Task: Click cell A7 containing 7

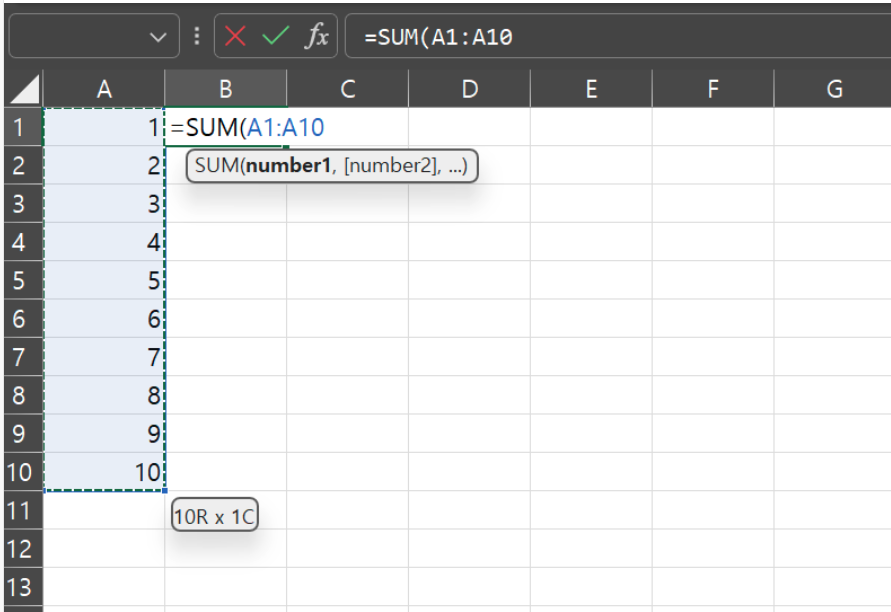Action: [x=104, y=357]
